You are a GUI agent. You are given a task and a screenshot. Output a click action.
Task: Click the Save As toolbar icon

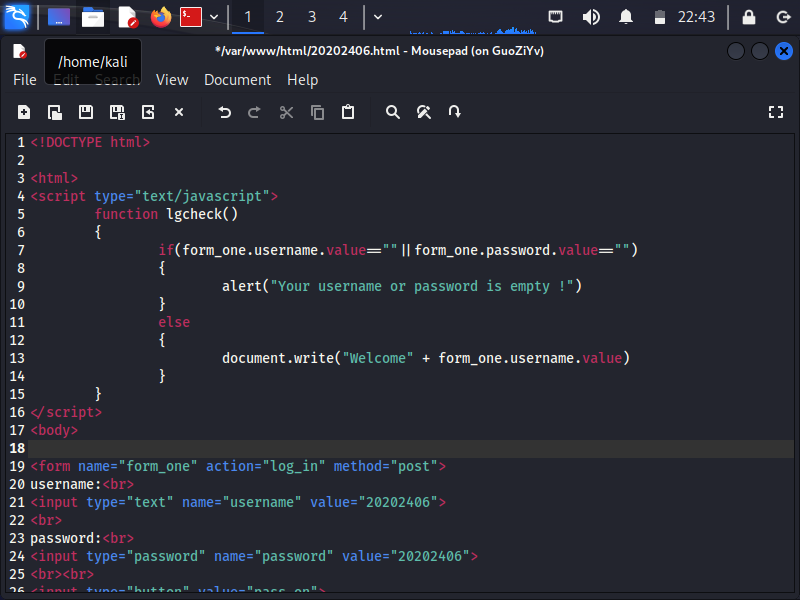tap(117, 112)
